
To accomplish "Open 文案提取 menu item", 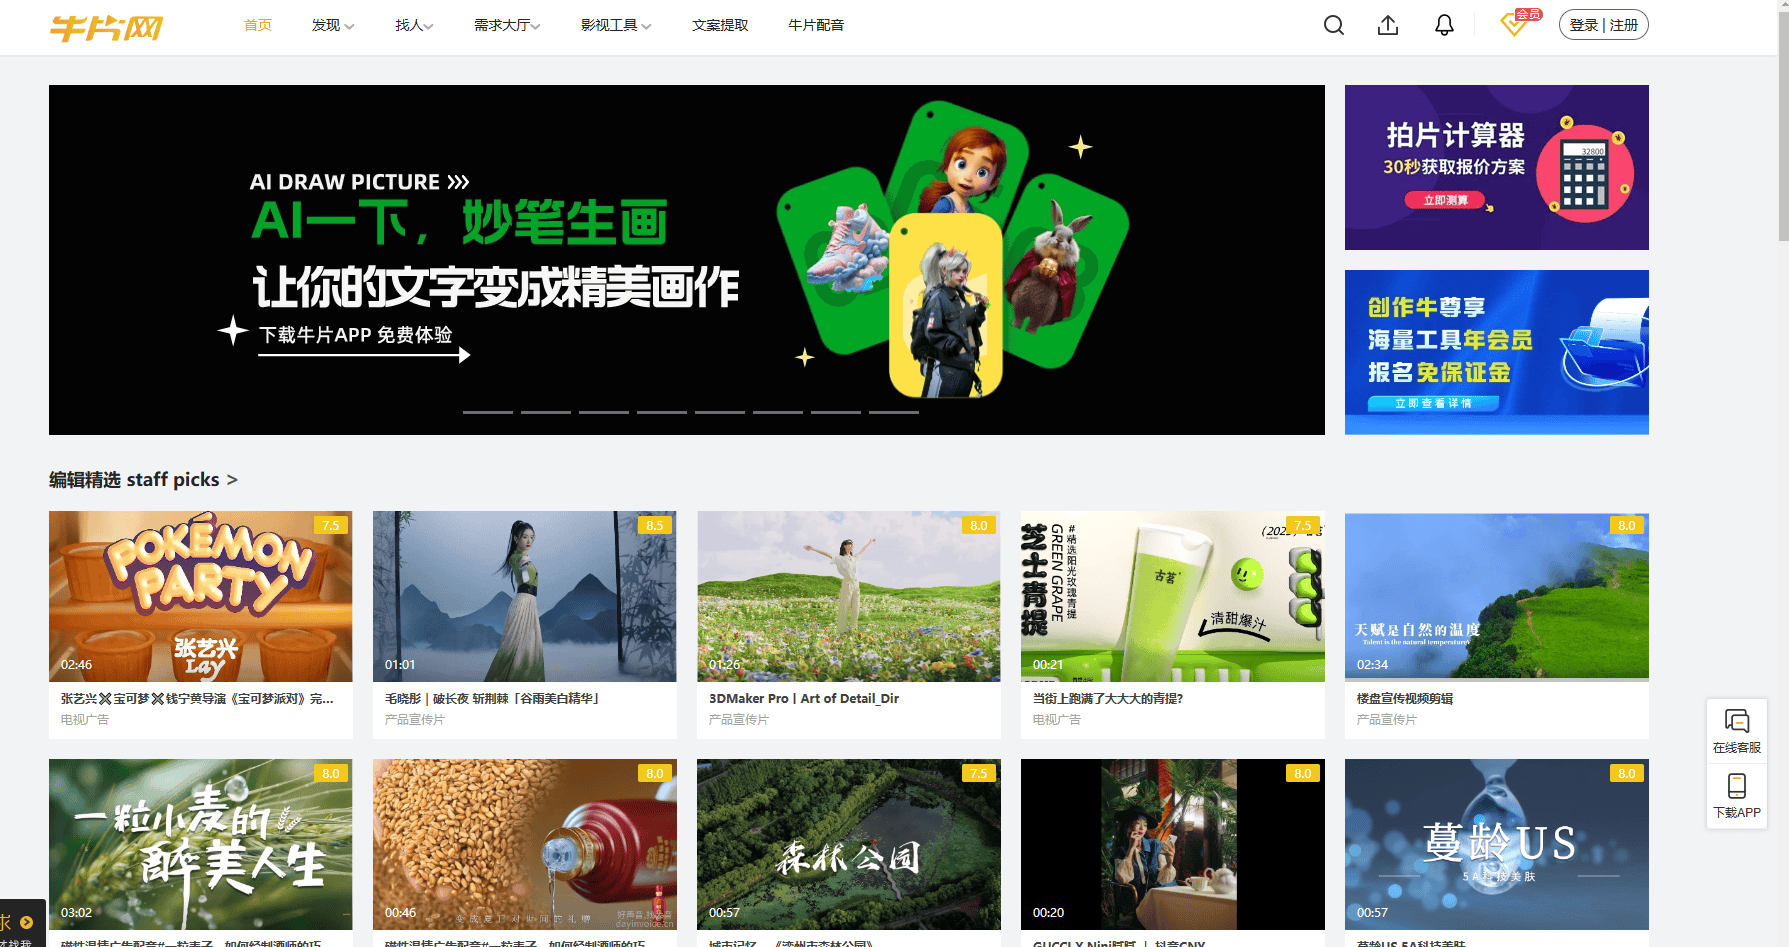I will click(719, 25).
